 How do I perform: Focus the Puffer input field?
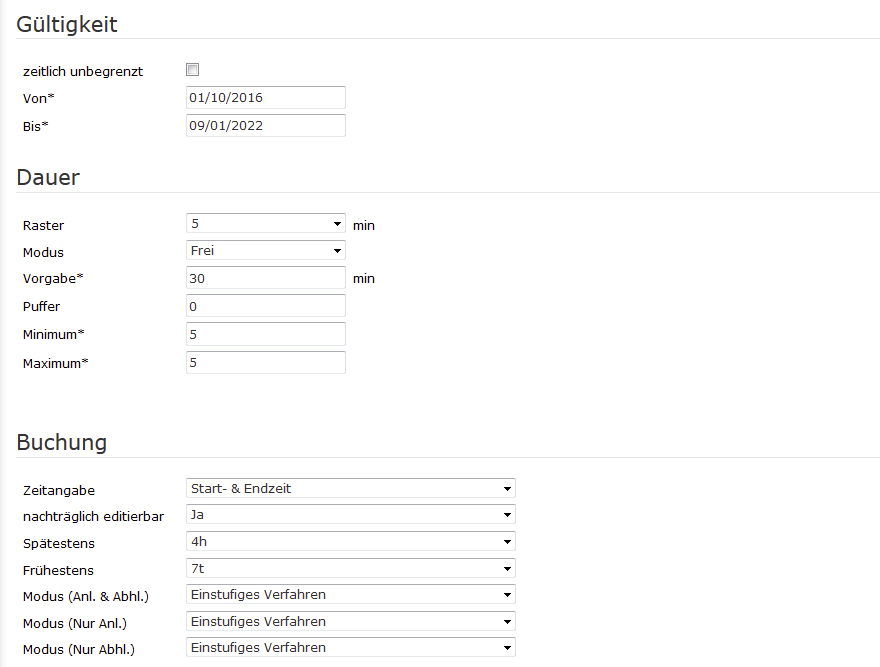coord(266,306)
